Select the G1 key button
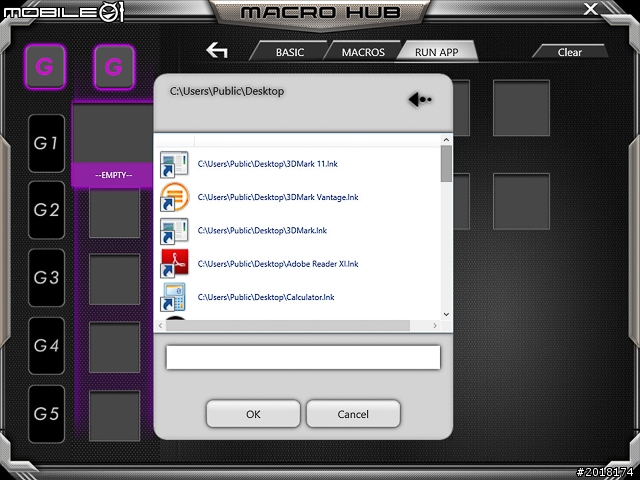Viewport: 640px width, 480px height. 47,143
